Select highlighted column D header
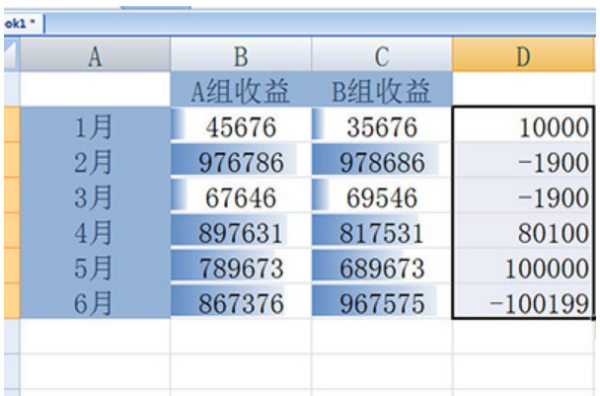This screenshot has width=600, height=396. 523,54
